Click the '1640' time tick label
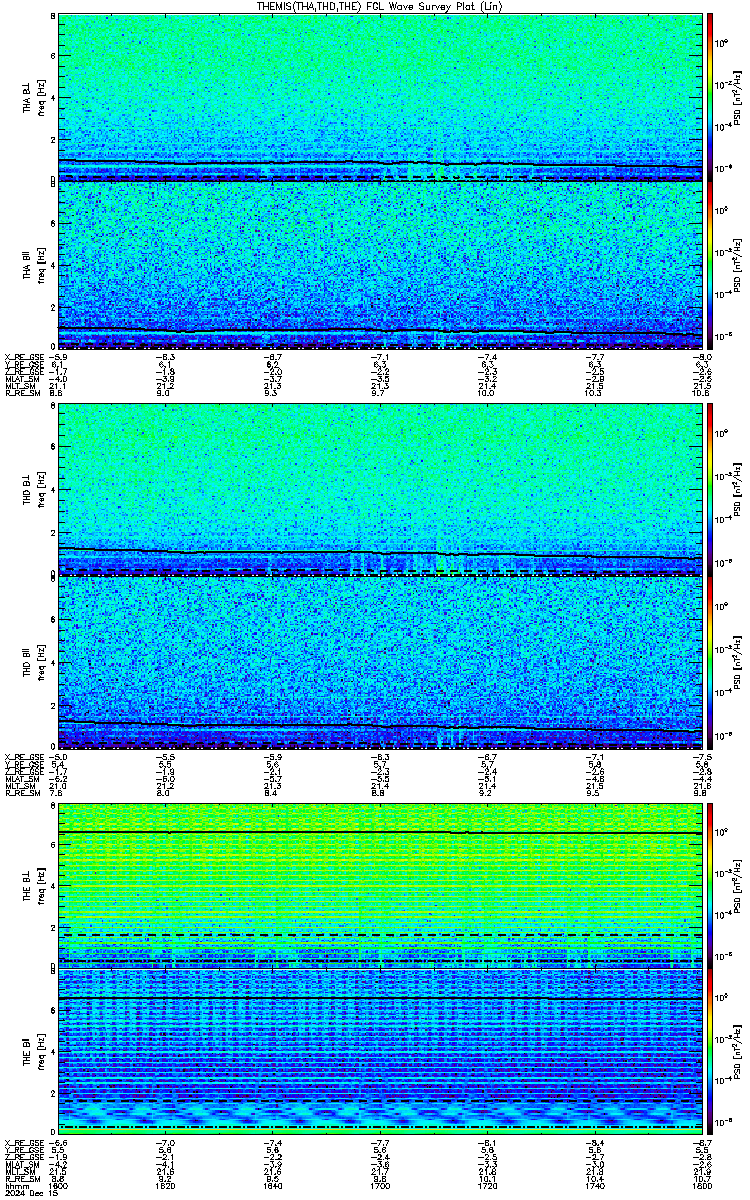The image size is (750, 1200). [273, 1186]
